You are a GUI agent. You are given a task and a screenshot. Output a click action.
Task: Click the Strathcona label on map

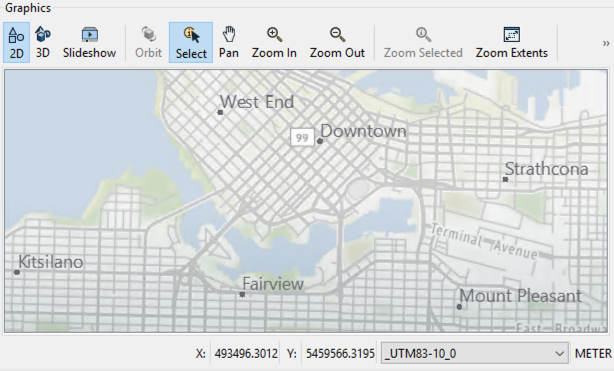(x=547, y=169)
